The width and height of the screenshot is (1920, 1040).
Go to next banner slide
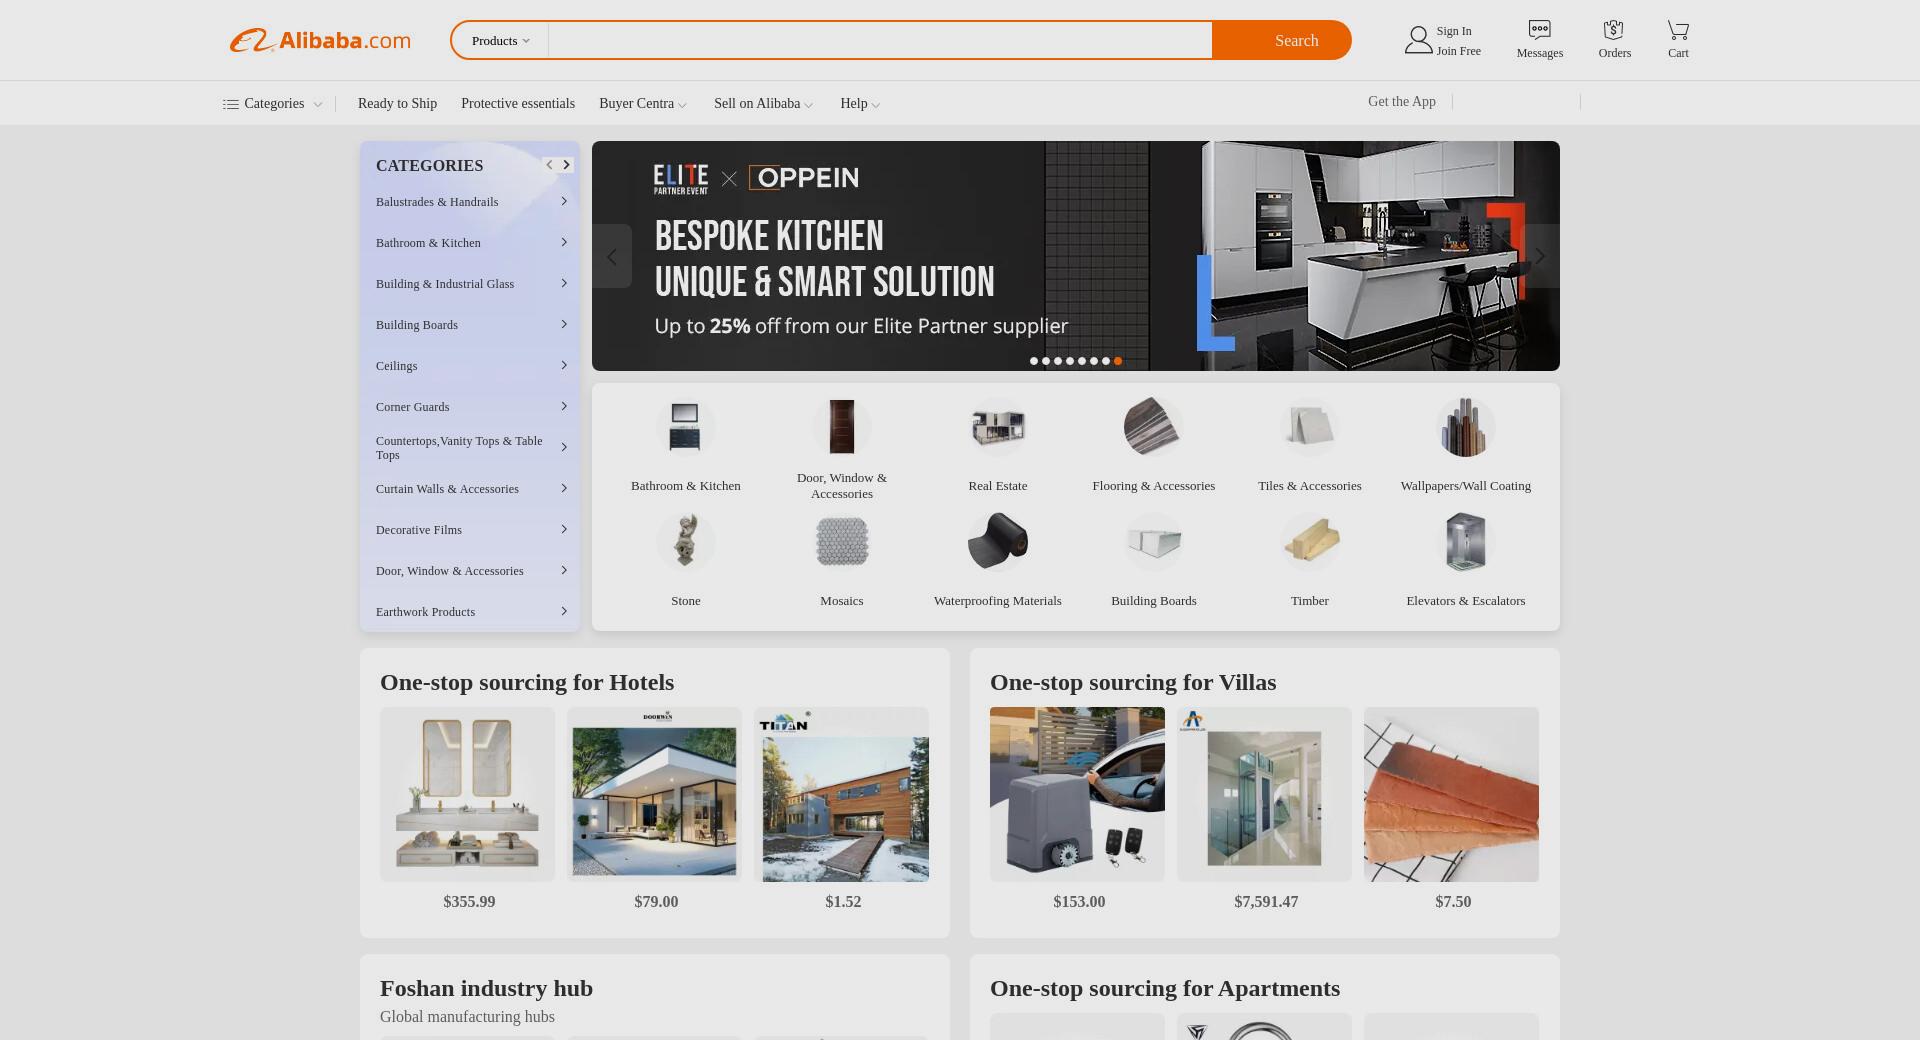[1540, 256]
